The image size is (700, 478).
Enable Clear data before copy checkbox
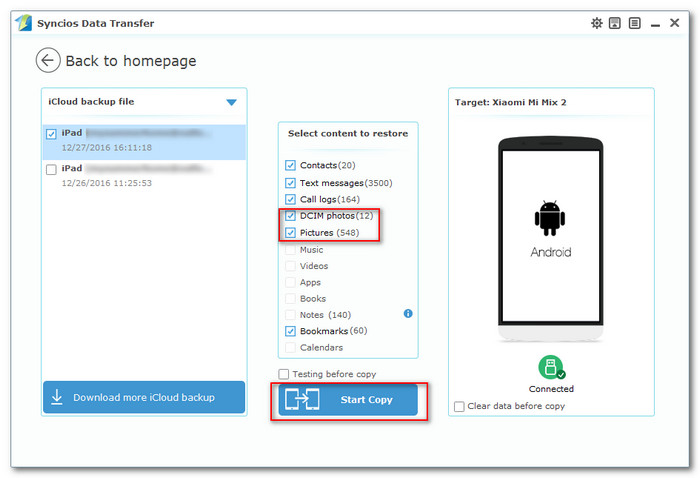(x=459, y=407)
